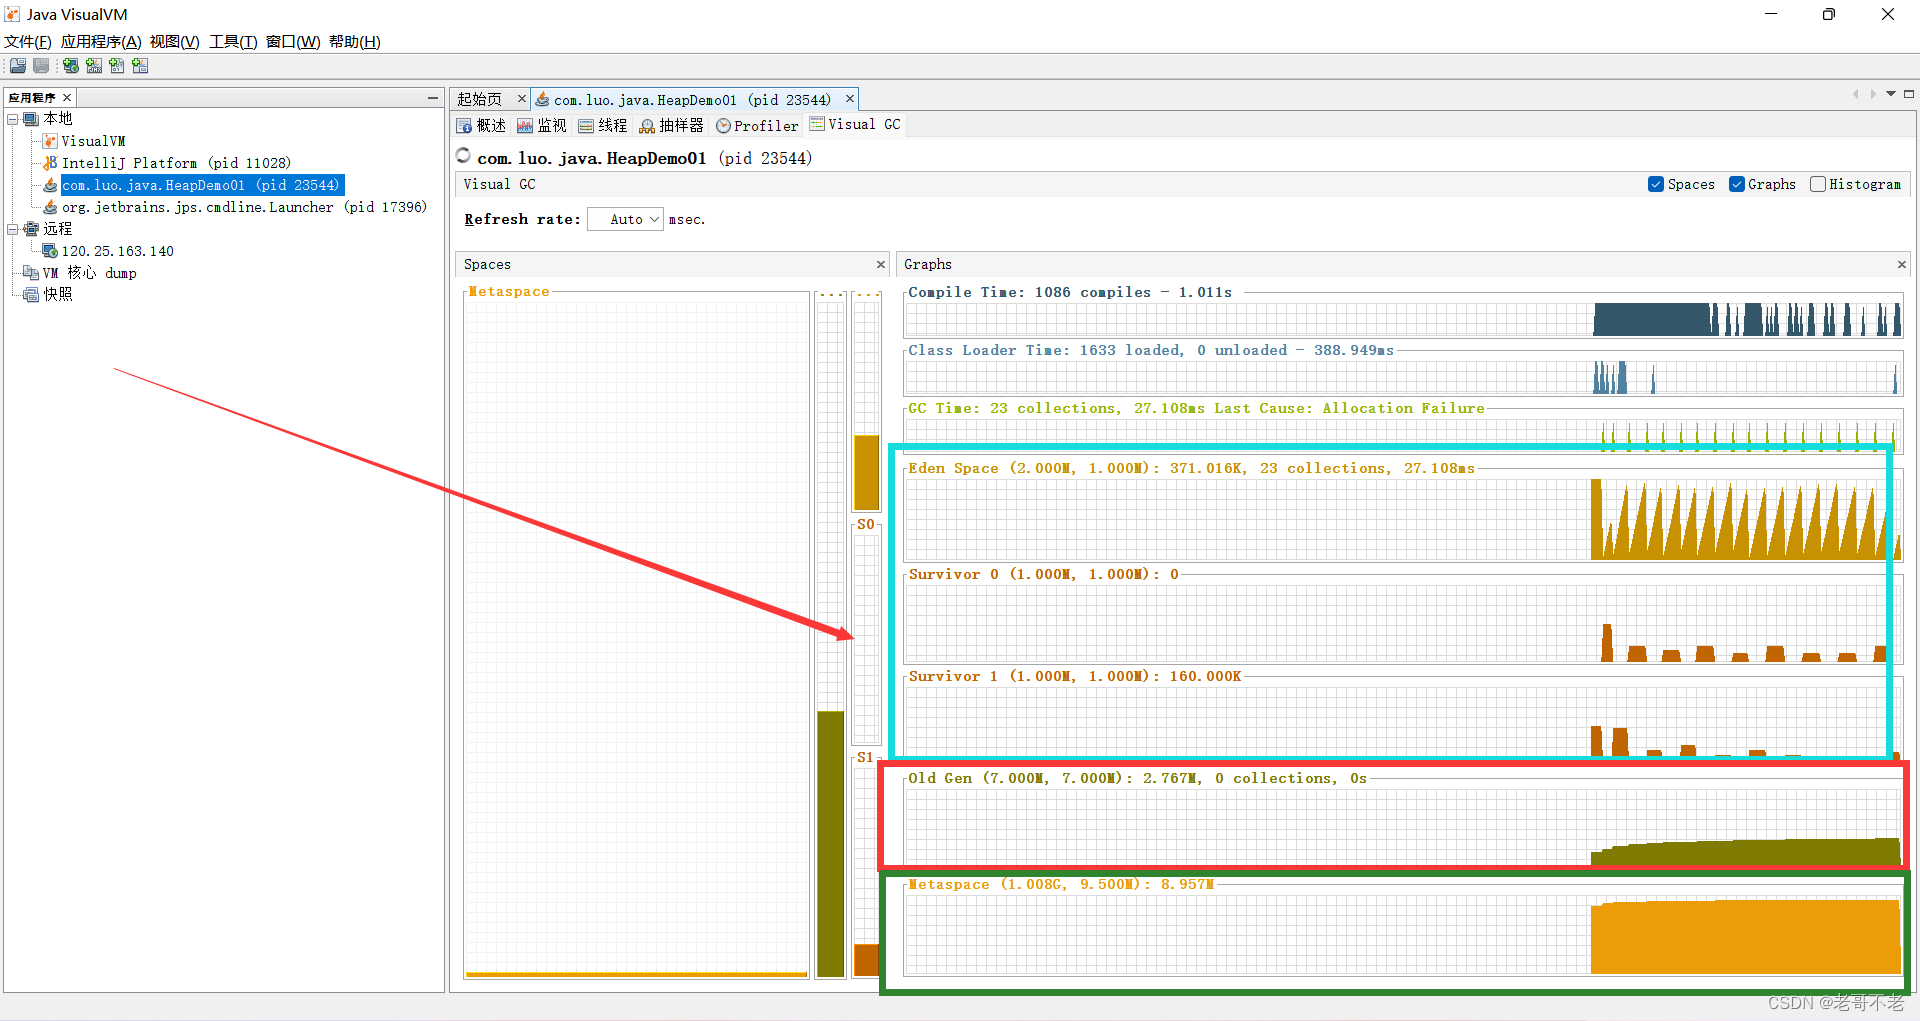Select remote host 120.25.163.140
Image resolution: width=1920 pixels, height=1021 pixels.
pos(118,251)
